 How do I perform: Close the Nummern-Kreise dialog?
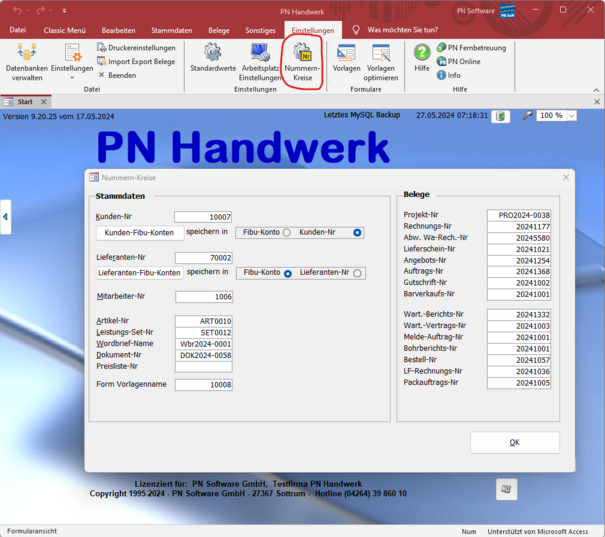pyautogui.click(x=566, y=177)
